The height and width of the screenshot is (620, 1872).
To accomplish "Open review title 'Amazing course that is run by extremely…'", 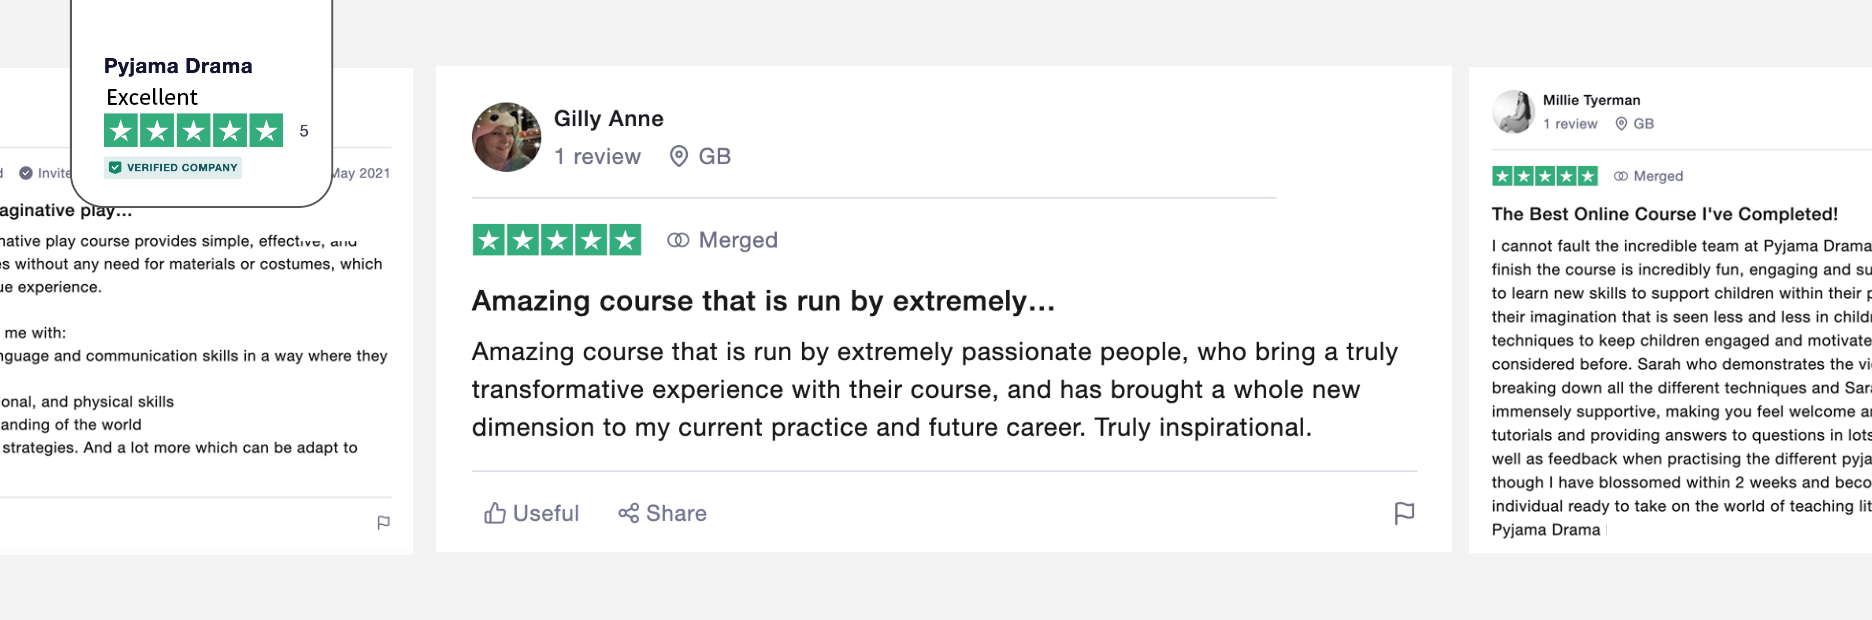I will 763,301.
